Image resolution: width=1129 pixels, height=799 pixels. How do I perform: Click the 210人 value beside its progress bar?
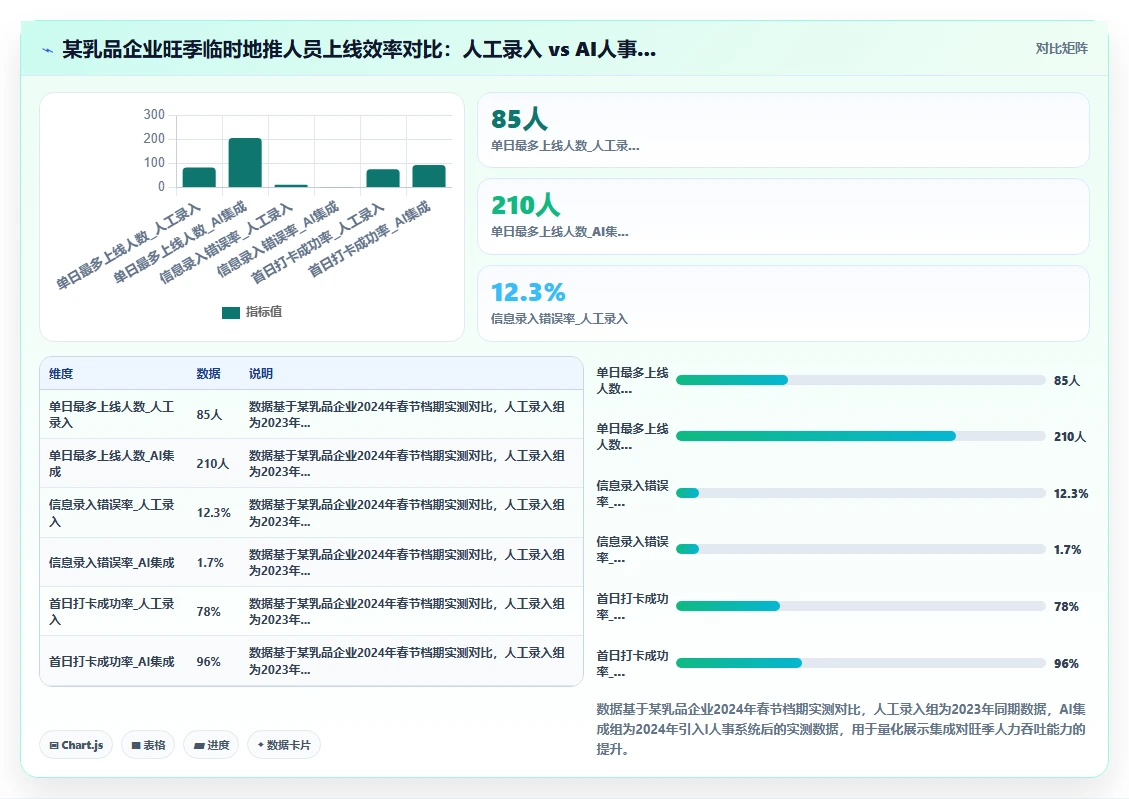pyautogui.click(x=1070, y=437)
